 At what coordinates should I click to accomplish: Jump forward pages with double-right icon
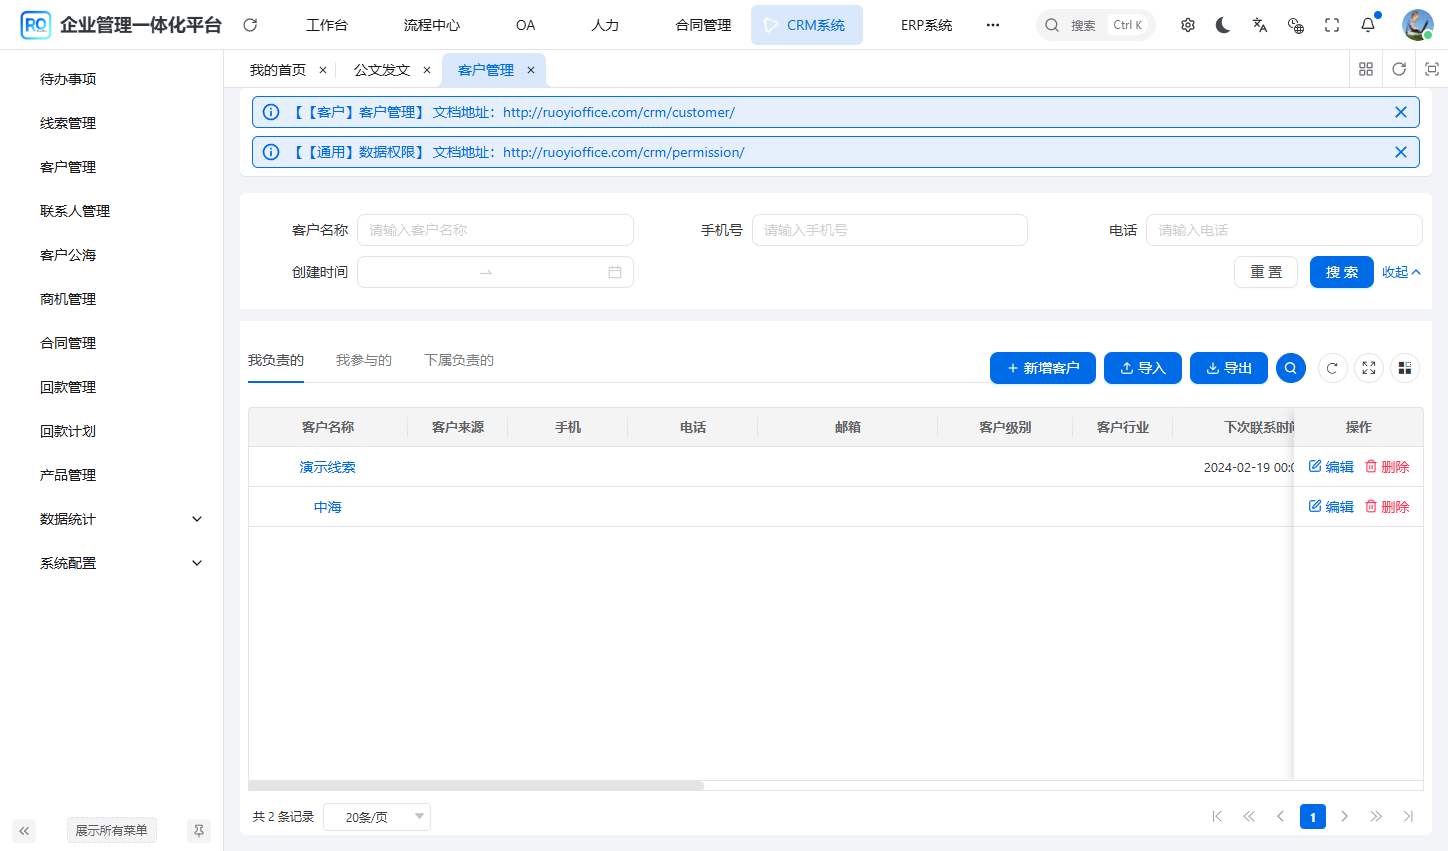click(1376, 816)
